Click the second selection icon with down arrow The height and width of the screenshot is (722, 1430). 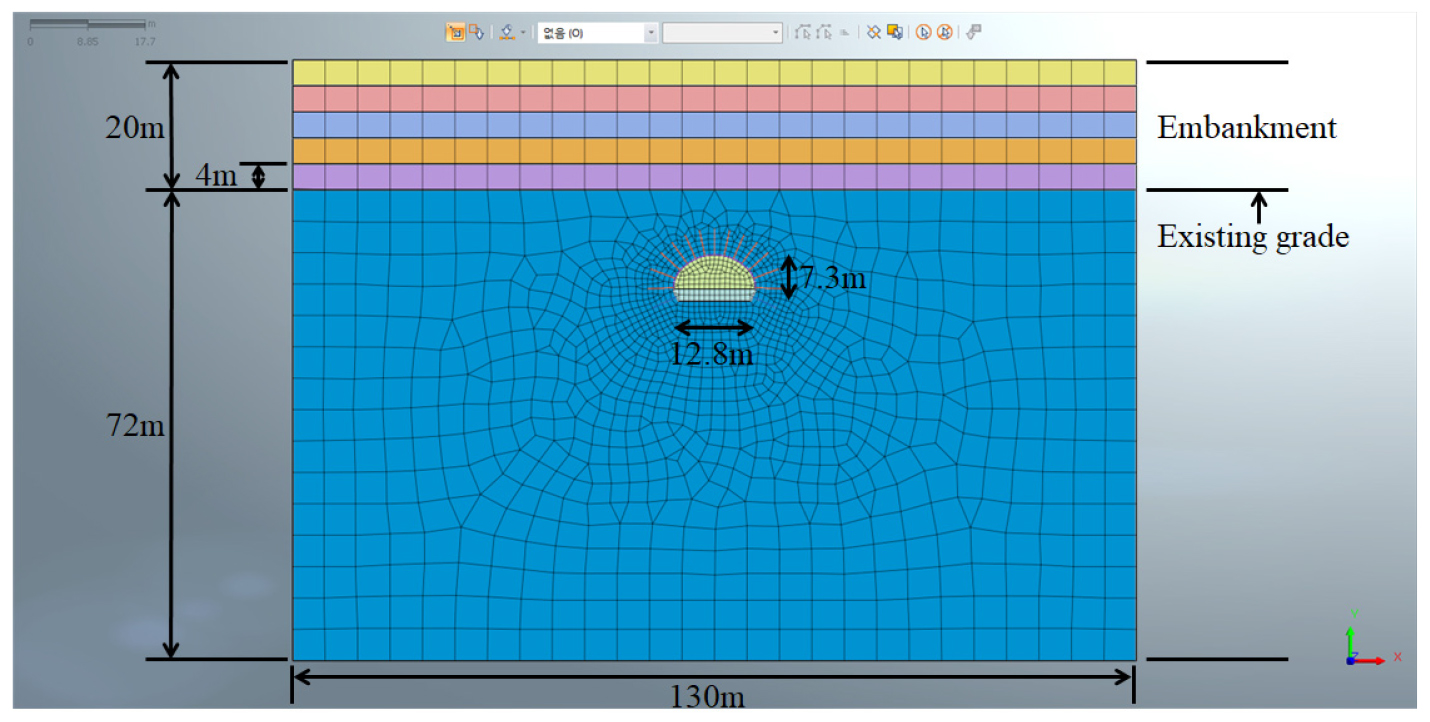tap(477, 33)
